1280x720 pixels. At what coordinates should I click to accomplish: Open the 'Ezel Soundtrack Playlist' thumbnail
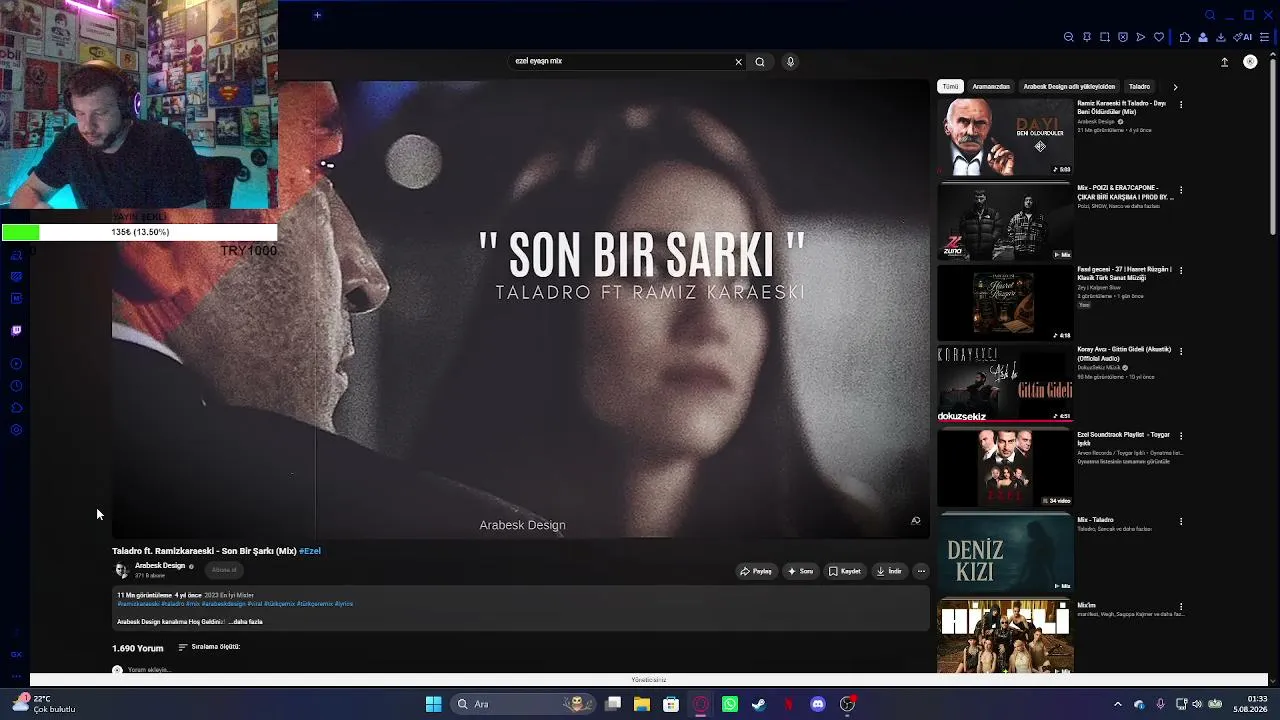point(1005,468)
